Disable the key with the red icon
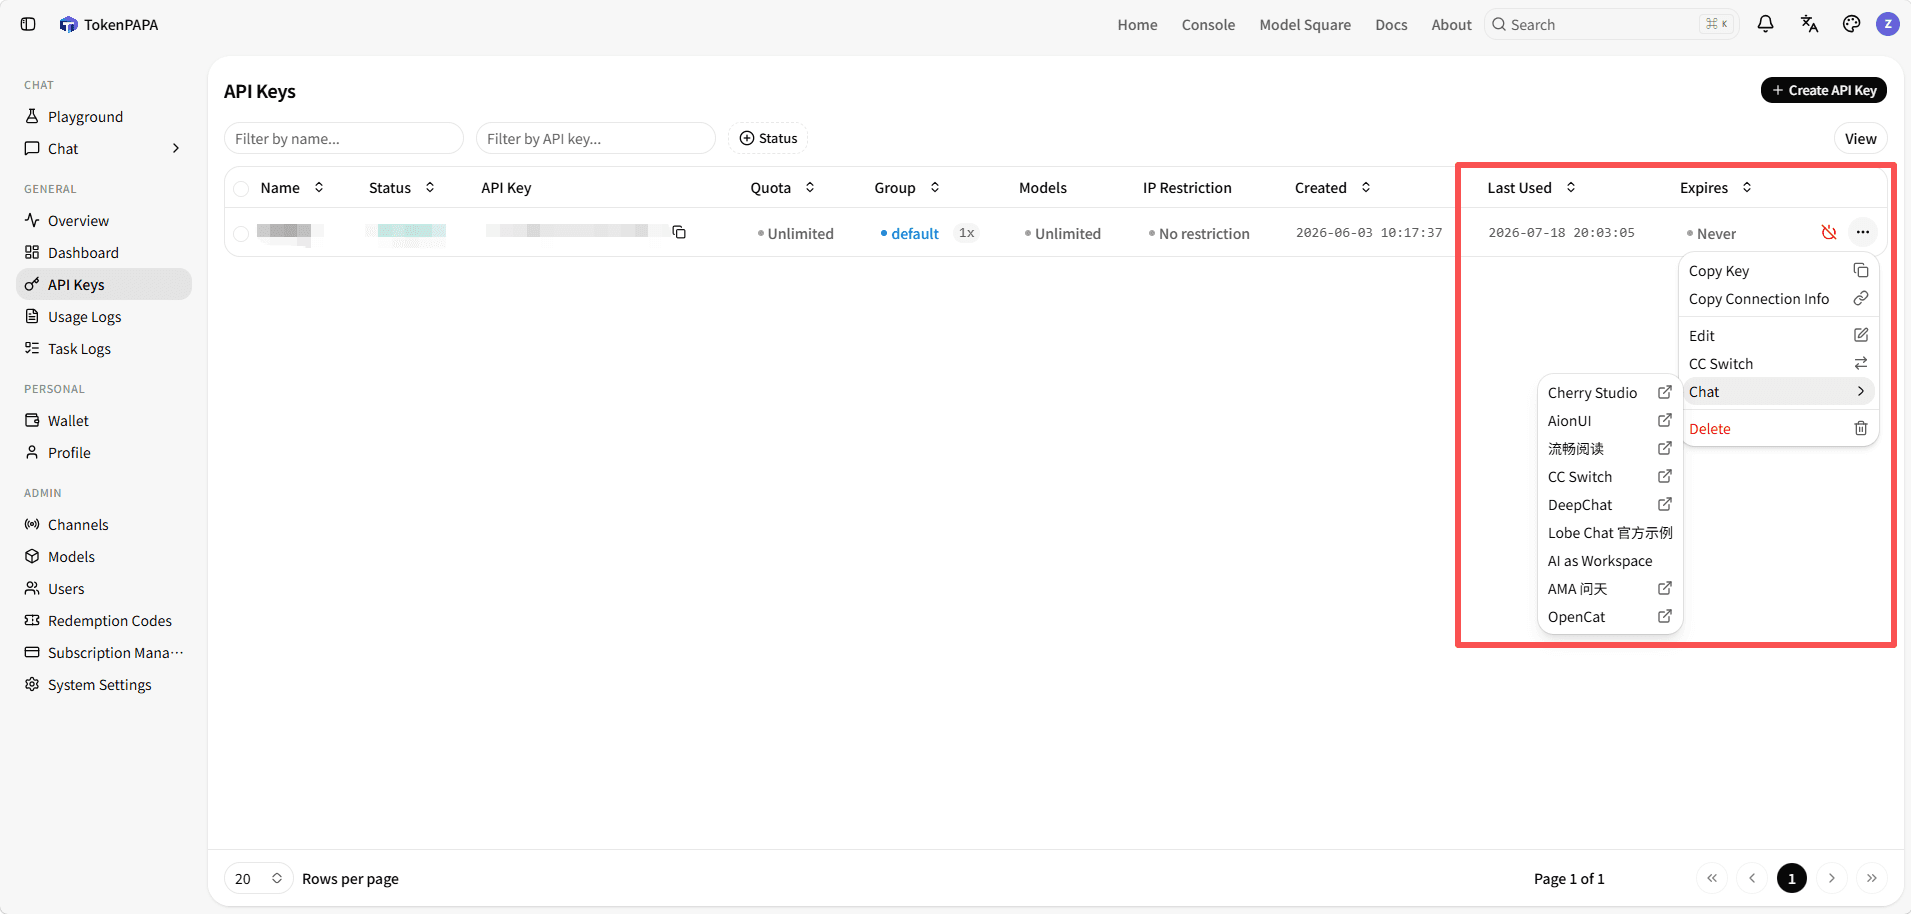The height and width of the screenshot is (914, 1911). point(1829,232)
